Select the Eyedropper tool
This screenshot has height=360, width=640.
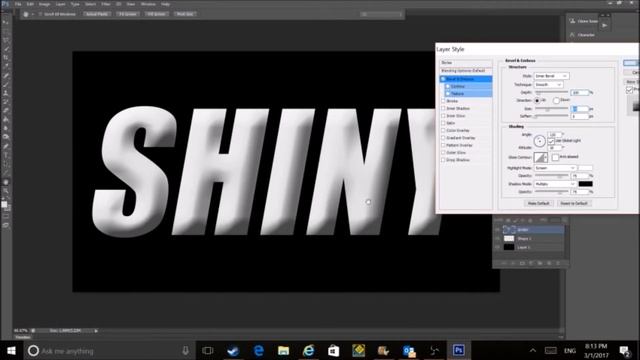pos(6,67)
